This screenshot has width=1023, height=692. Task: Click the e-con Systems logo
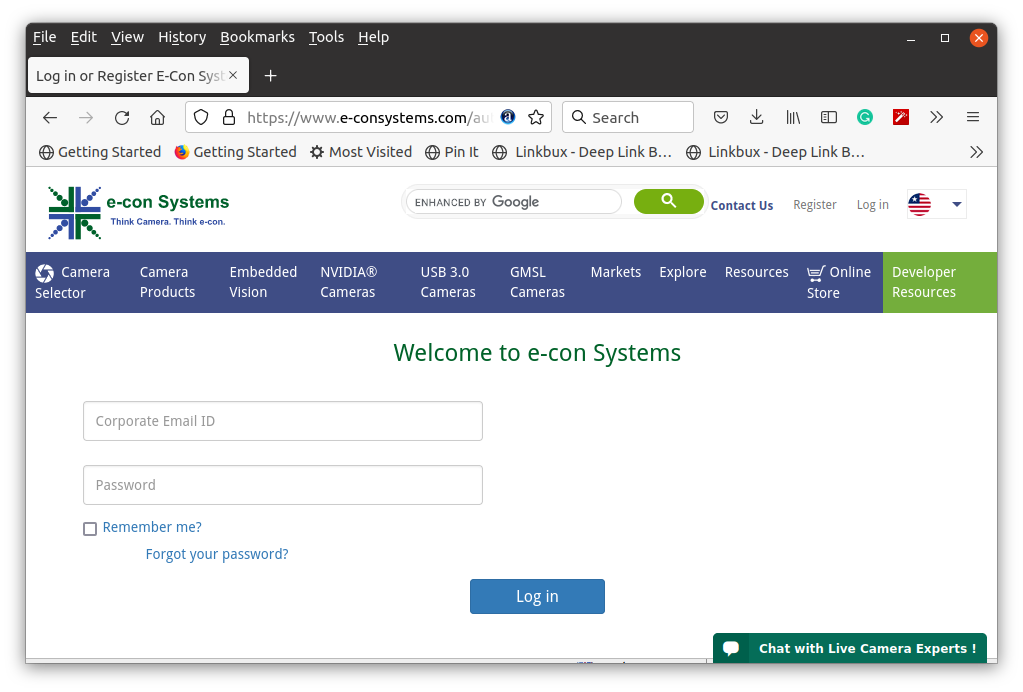point(138,213)
